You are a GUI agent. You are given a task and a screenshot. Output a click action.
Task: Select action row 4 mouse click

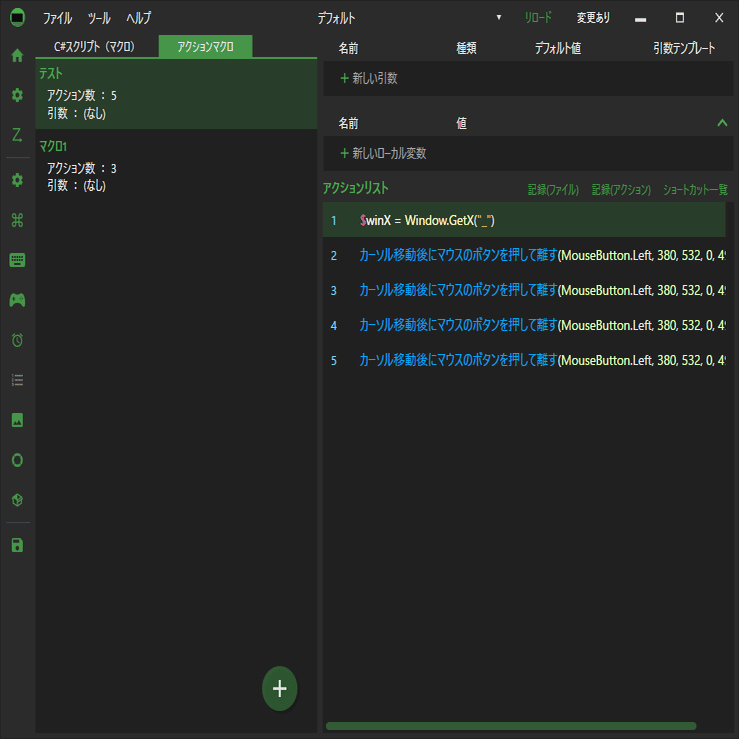[524, 325]
